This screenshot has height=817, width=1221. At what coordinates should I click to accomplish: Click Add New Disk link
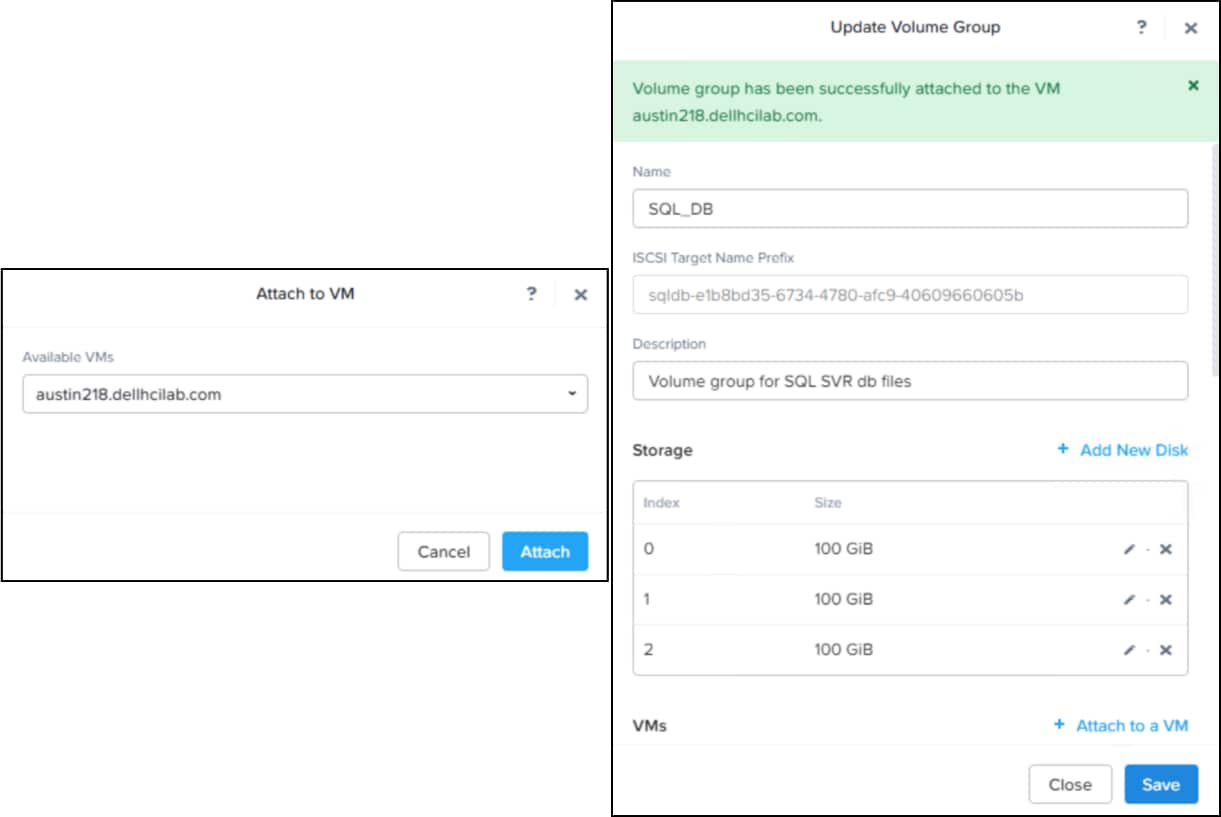(x=1123, y=450)
